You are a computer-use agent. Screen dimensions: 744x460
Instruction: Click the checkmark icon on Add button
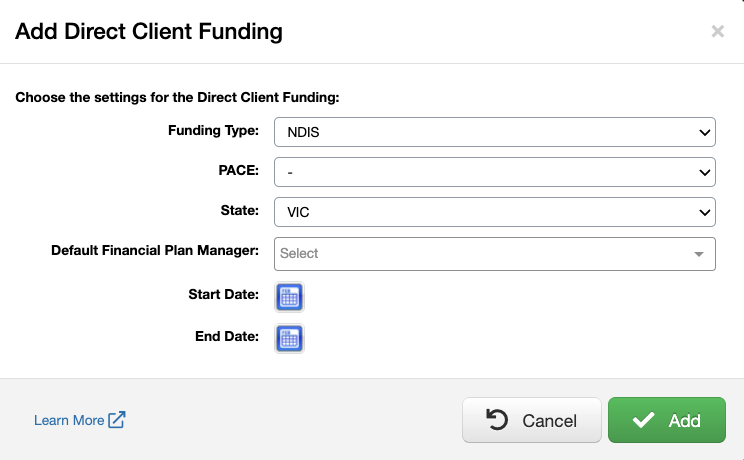[644, 420]
